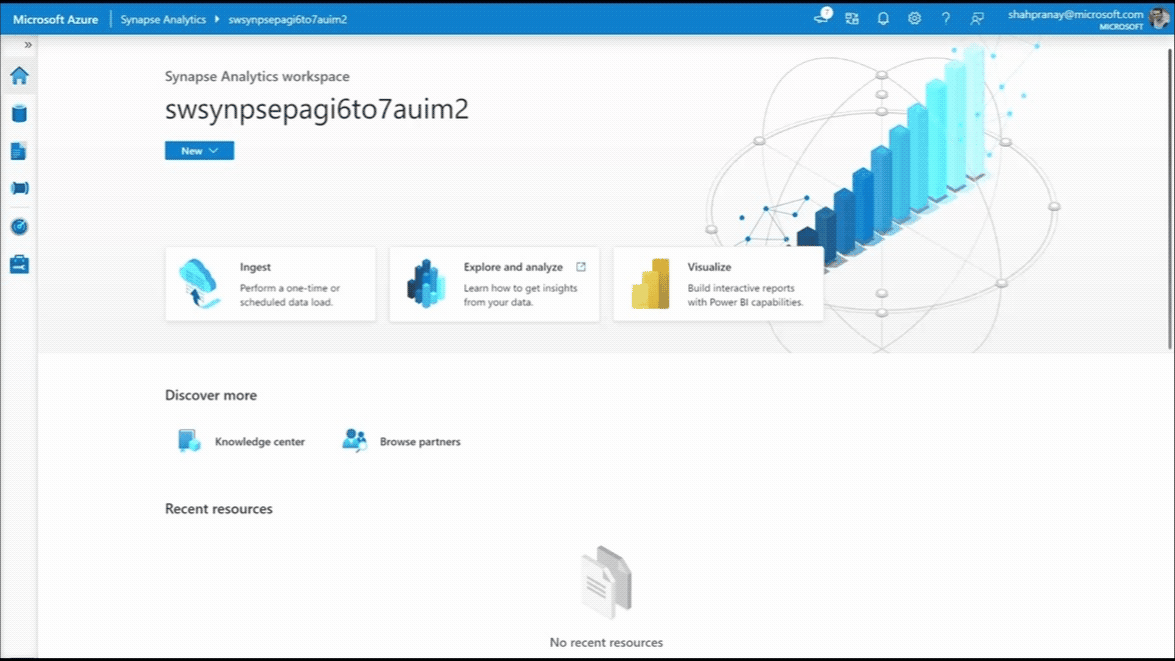Click the vertical scrollbar on the right
Viewport: 1175px width, 661px height.
point(1170,199)
